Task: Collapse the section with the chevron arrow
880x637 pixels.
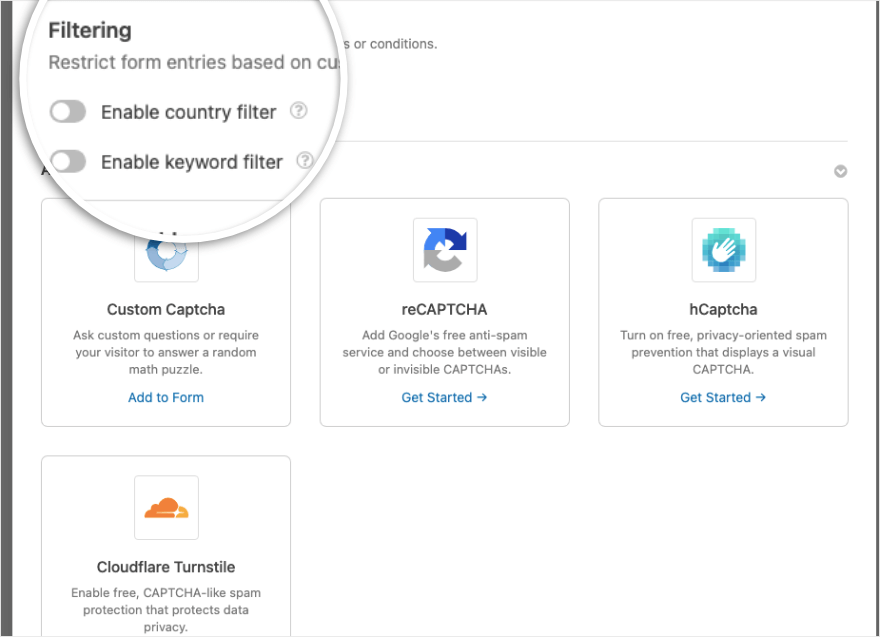Action: pyautogui.click(x=840, y=171)
